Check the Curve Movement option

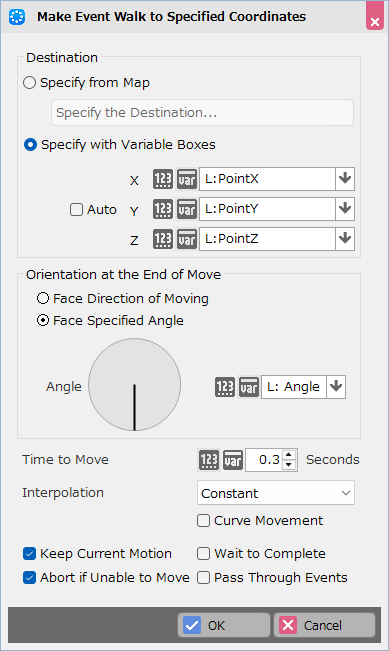point(203,521)
